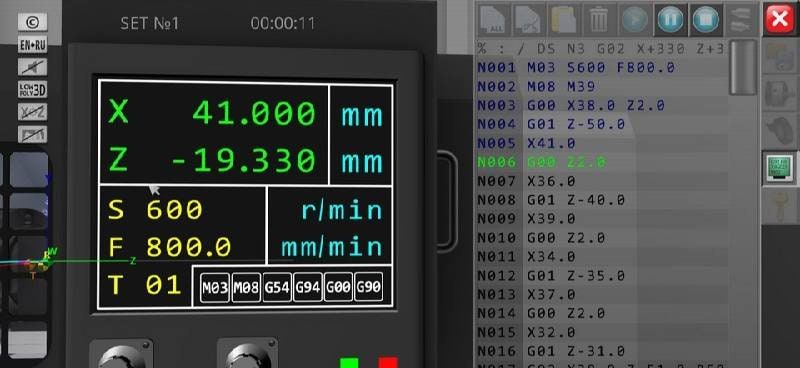Select program line N012 G01 Z-35.0

[x=602, y=276]
